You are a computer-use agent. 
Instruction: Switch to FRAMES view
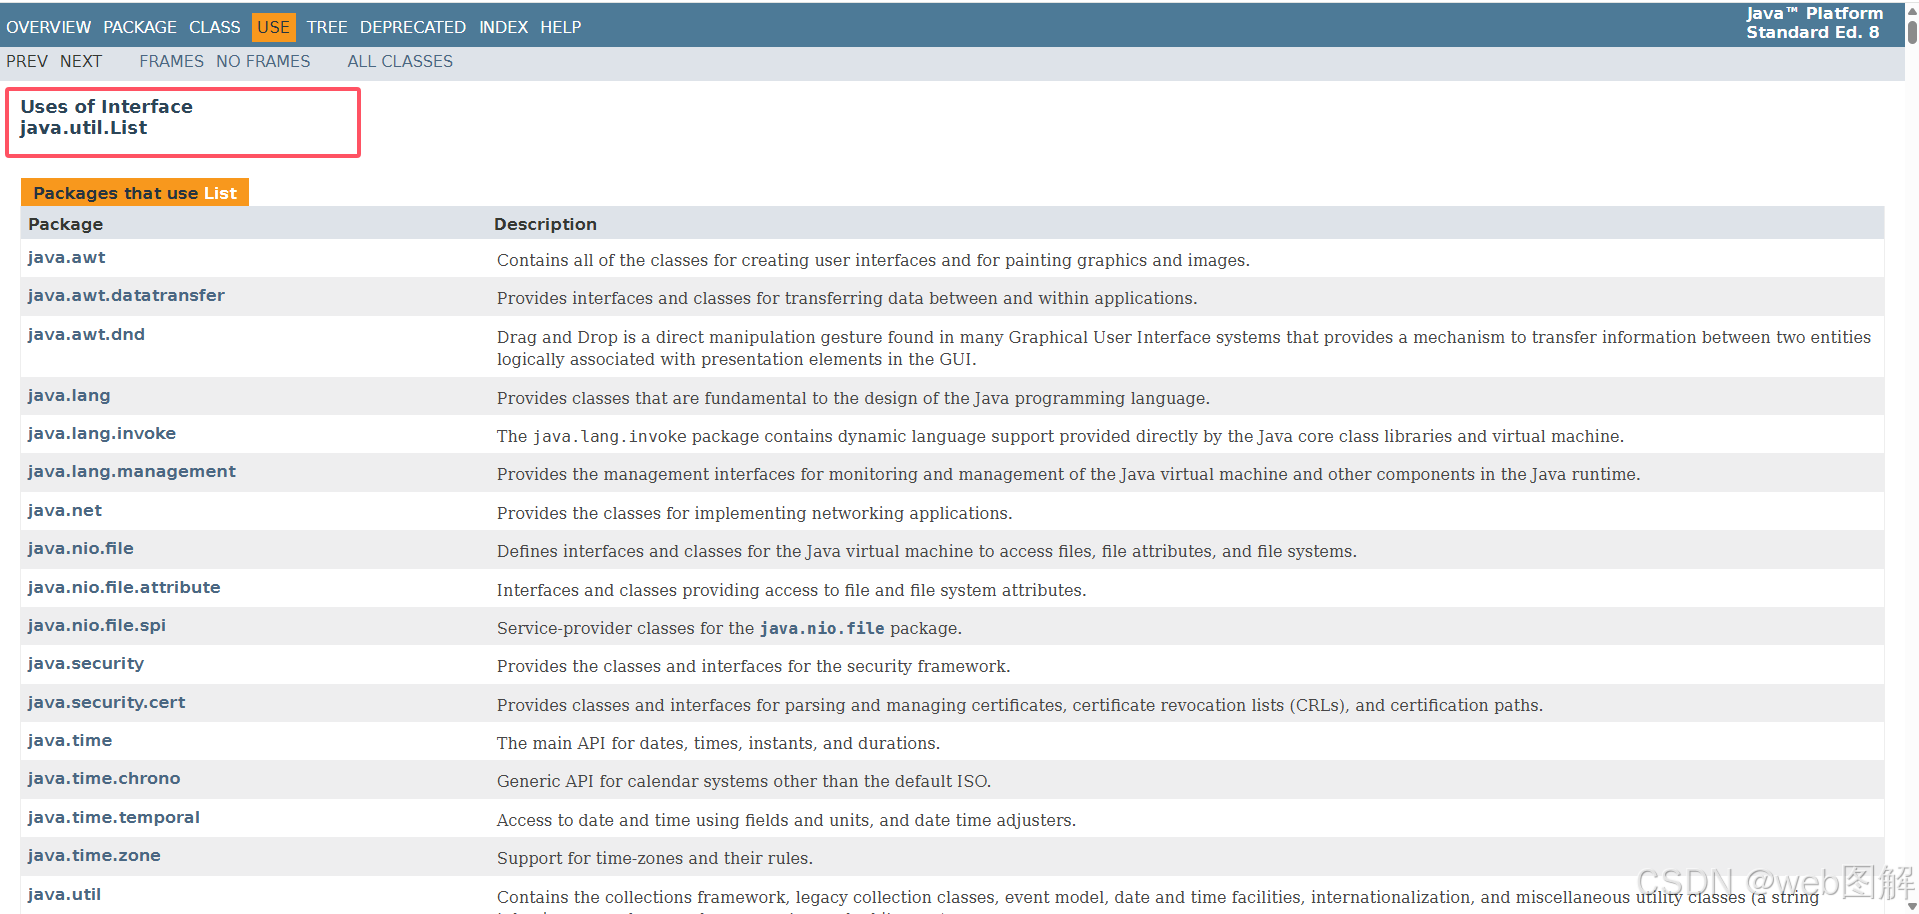click(x=171, y=61)
